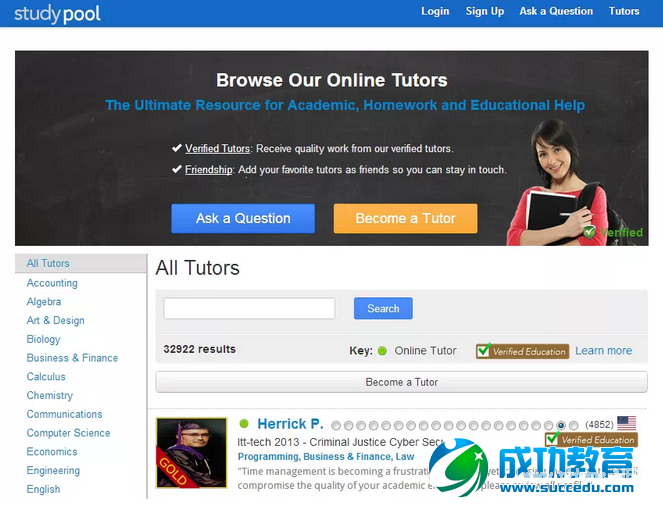Filter tutors by English
663x511 pixels.
pos(43,489)
